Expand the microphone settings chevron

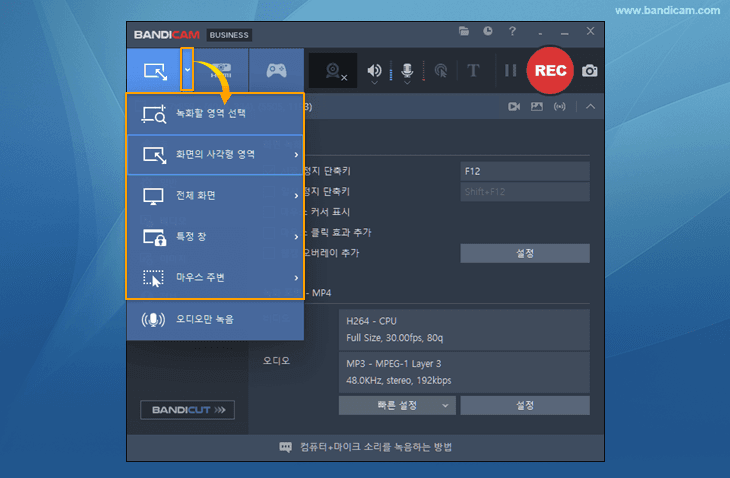(x=407, y=83)
